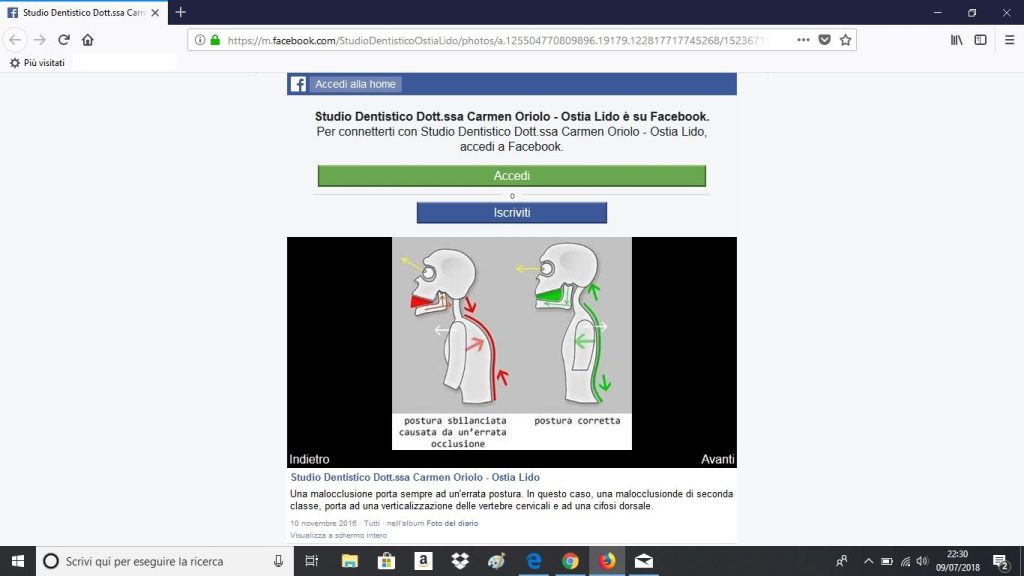This screenshot has width=1024, height=576.
Task: Go to the Firefox home page icon
Action: tap(88, 40)
